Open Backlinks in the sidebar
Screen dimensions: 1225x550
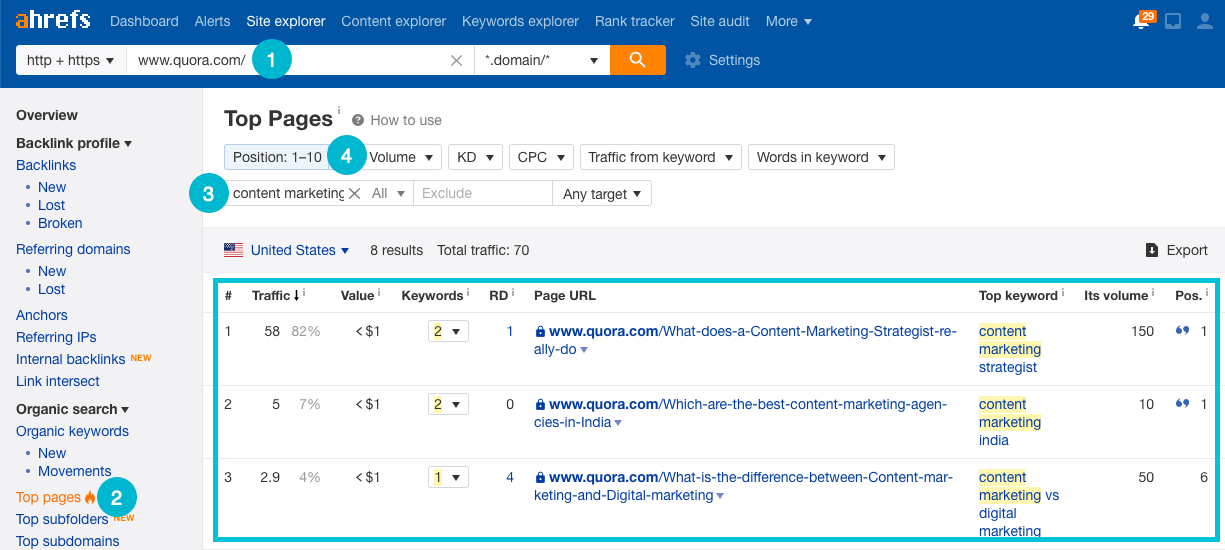46,165
